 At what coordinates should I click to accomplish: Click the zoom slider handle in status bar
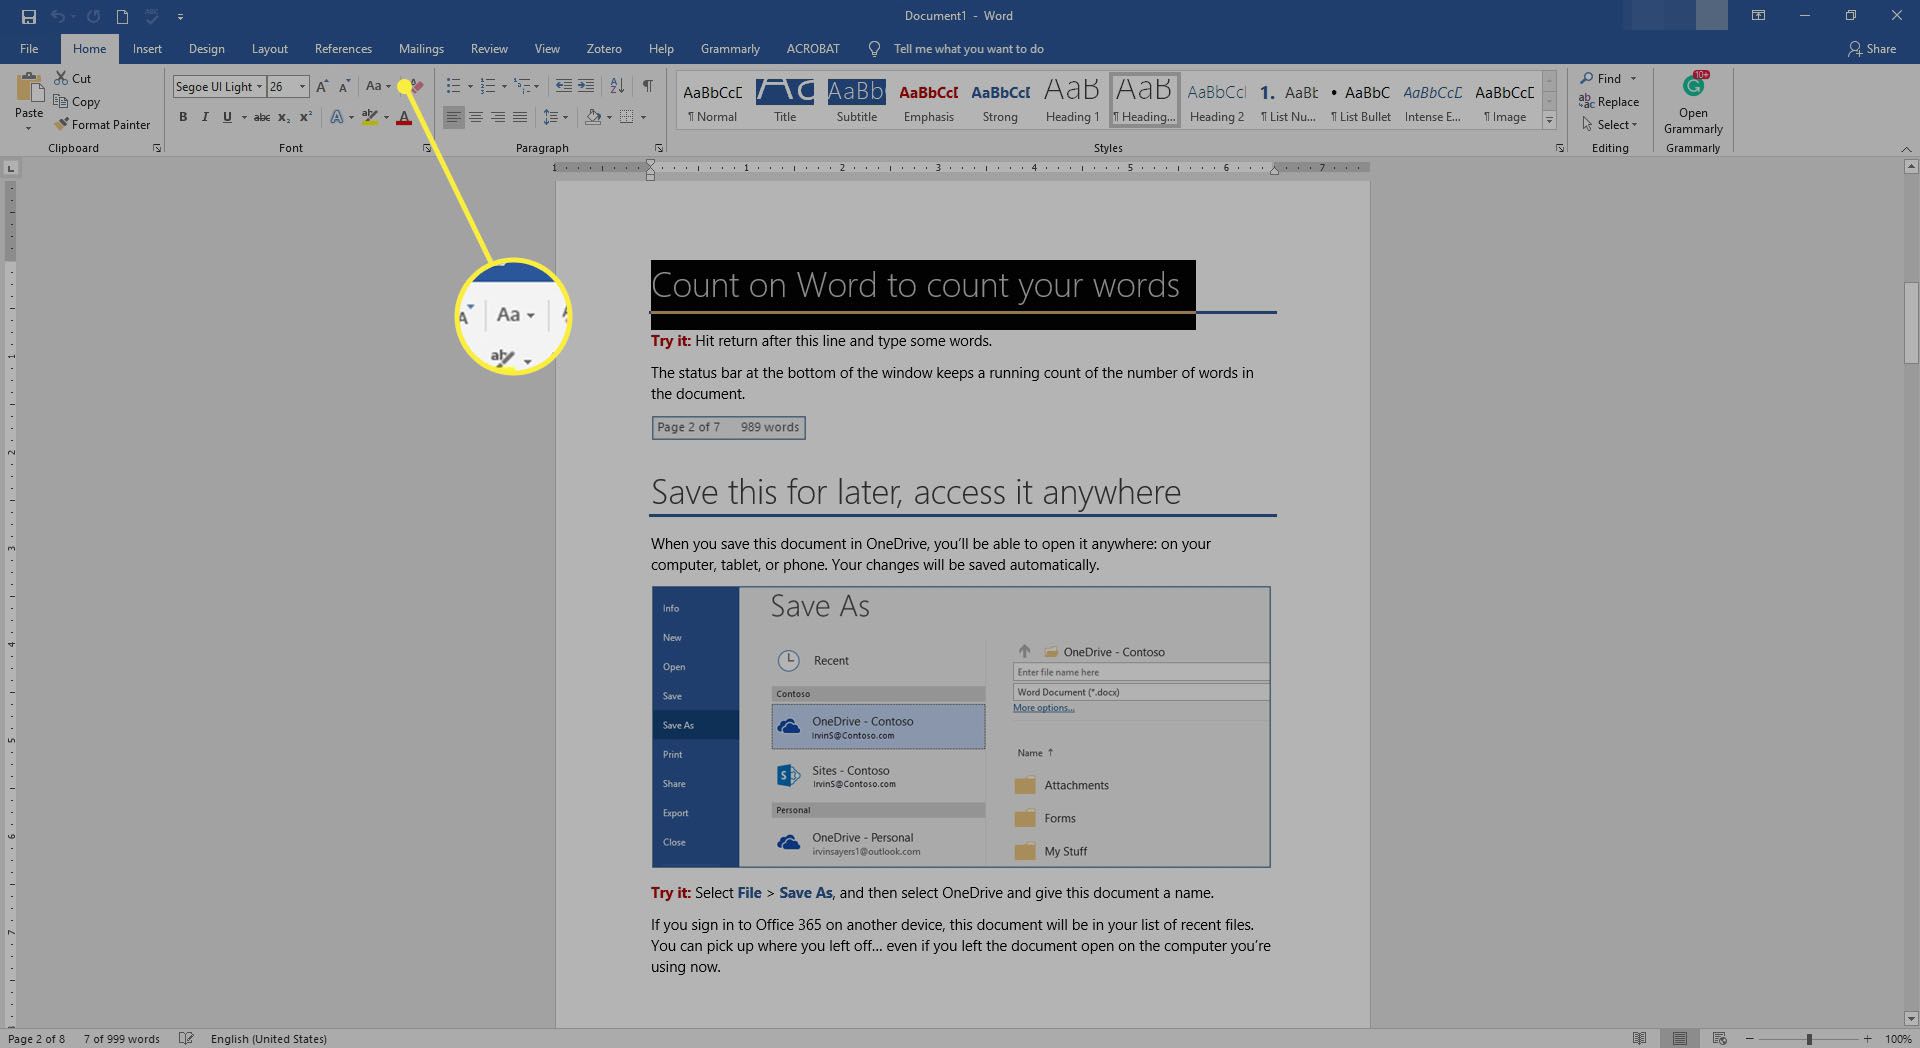tap(1809, 1039)
